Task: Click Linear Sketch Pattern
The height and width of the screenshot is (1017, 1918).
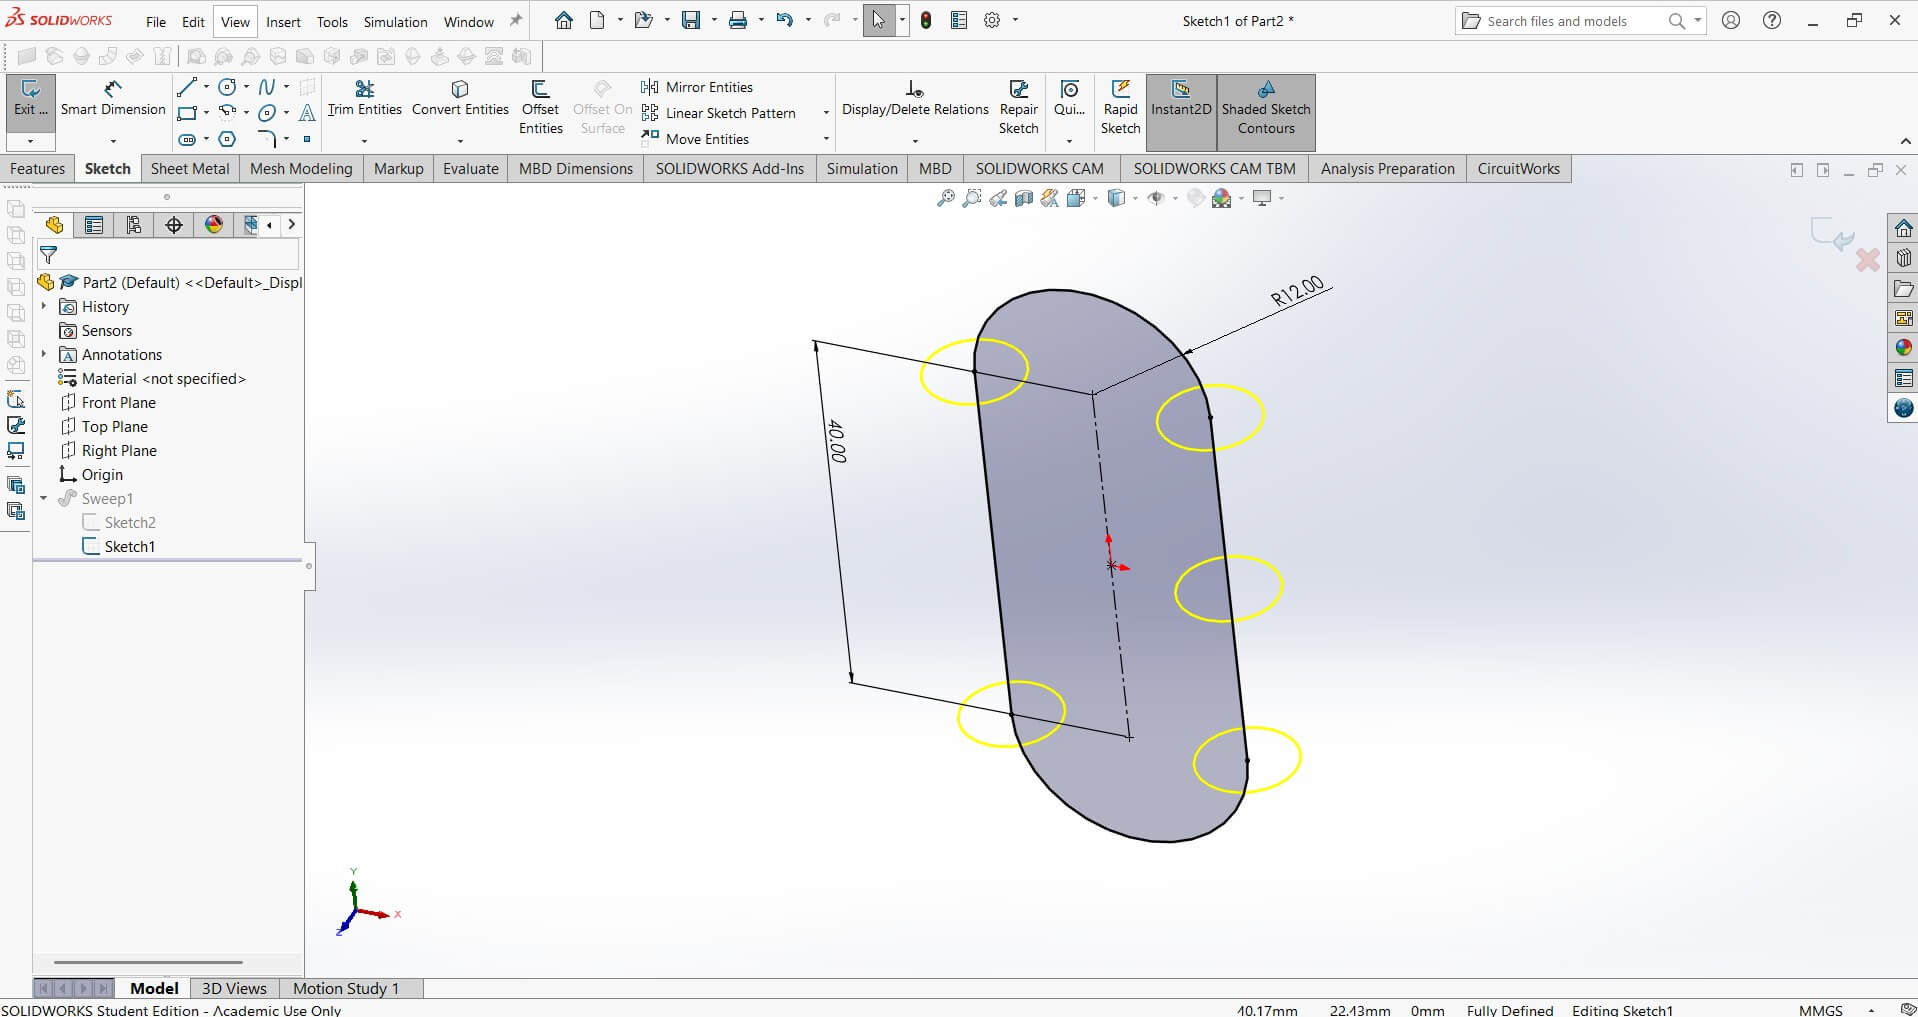Action: tap(718, 113)
